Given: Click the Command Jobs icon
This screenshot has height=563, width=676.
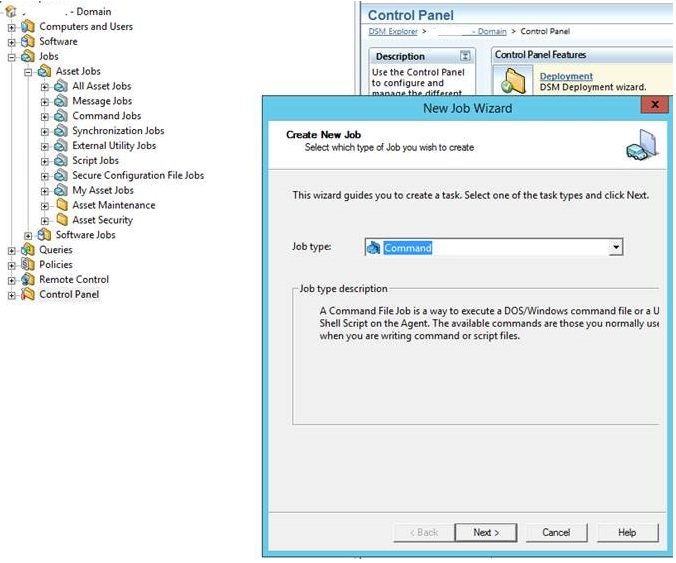Looking at the screenshot, I should click(x=61, y=116).
